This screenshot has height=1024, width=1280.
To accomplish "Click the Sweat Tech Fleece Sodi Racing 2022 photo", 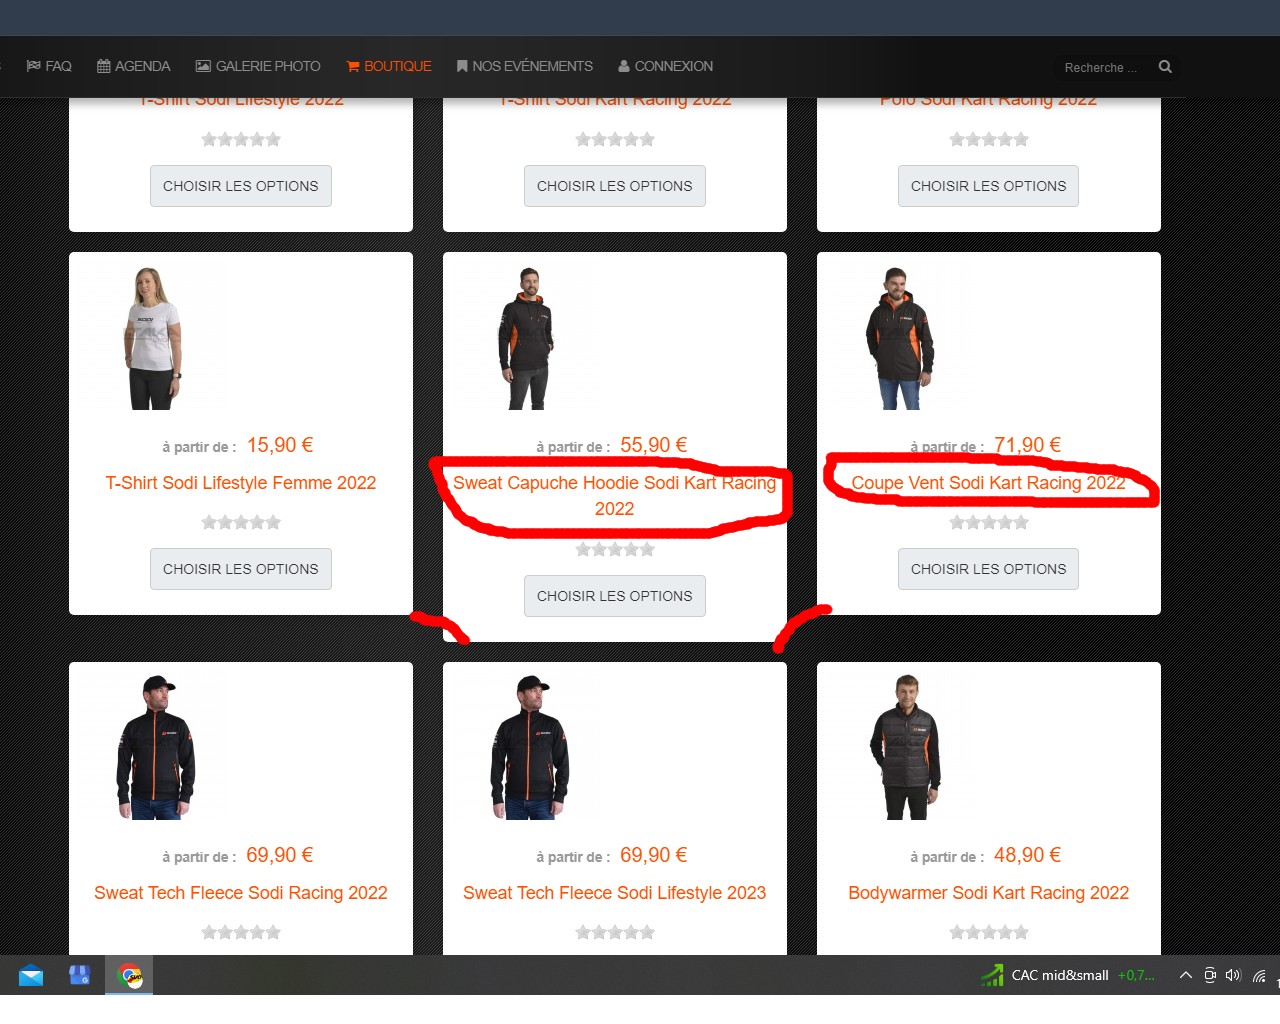I will tap(153, 748).
